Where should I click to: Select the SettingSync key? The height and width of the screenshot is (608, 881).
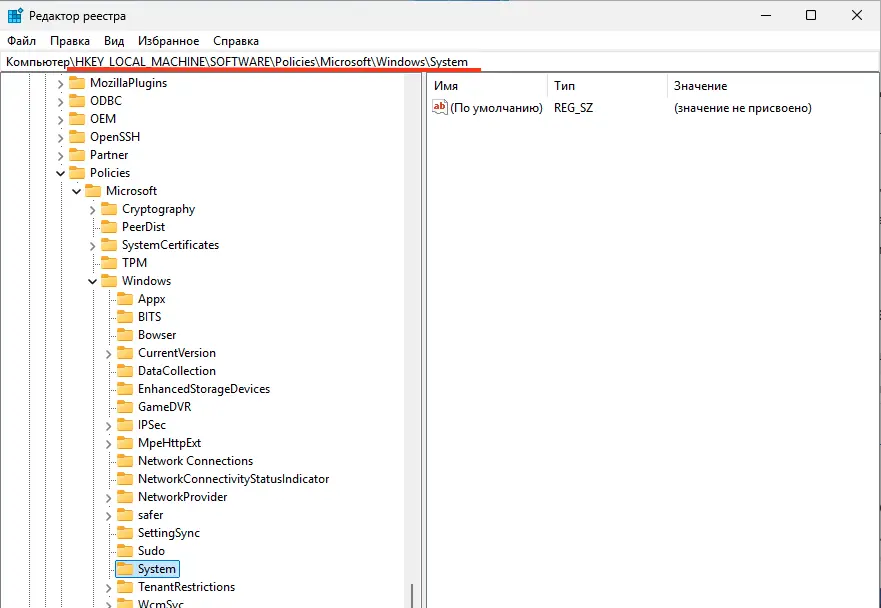tap(169, 533)
